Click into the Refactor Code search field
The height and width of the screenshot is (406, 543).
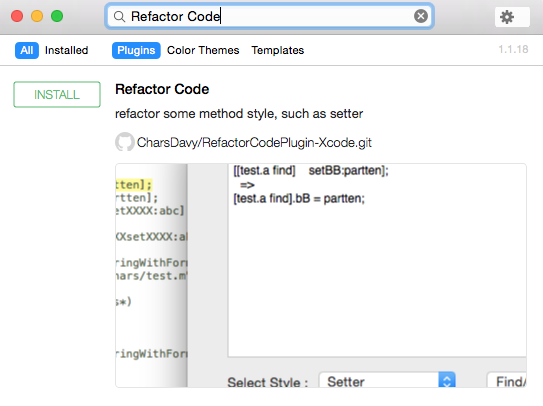click(269, 16)
